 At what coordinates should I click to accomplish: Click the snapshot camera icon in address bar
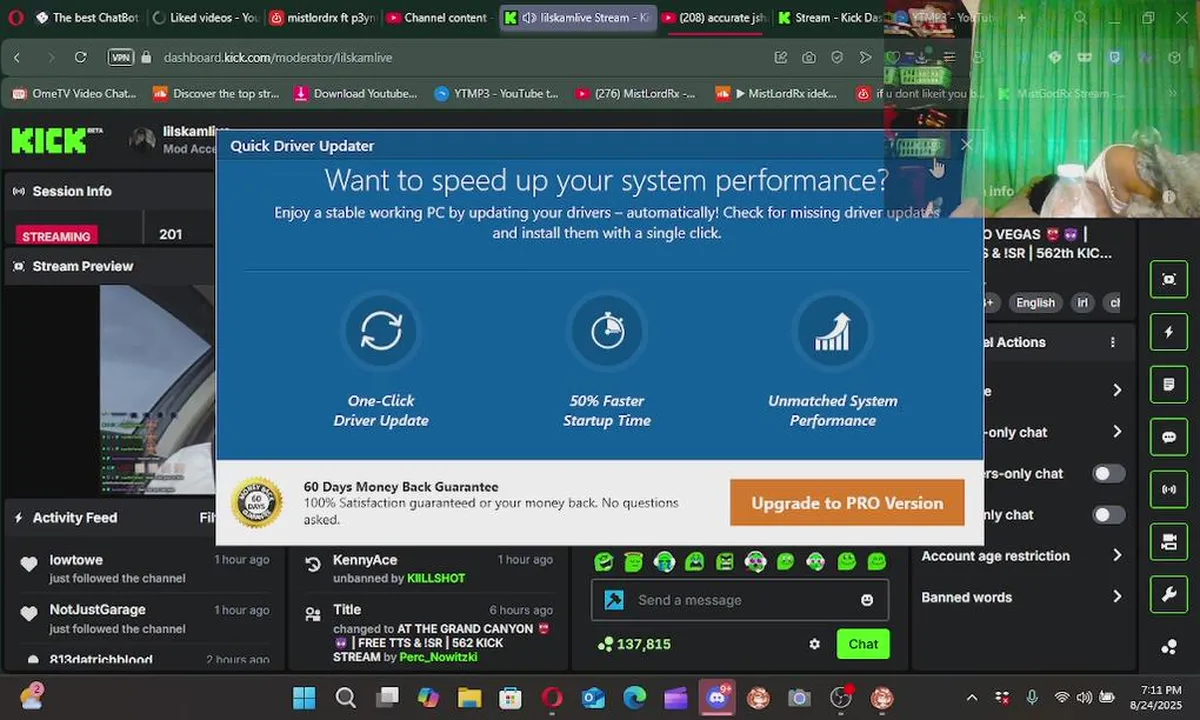pos(809,58)
